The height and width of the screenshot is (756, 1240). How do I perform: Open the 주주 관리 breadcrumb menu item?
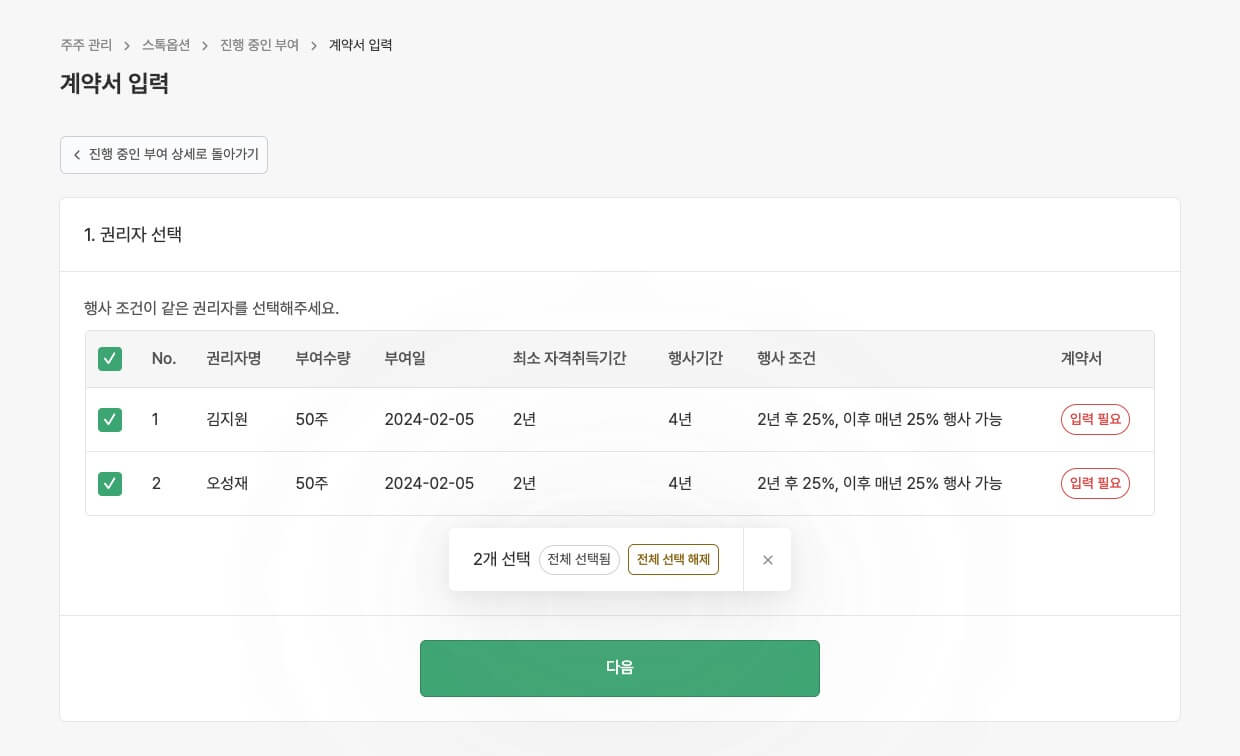[87, 45]
